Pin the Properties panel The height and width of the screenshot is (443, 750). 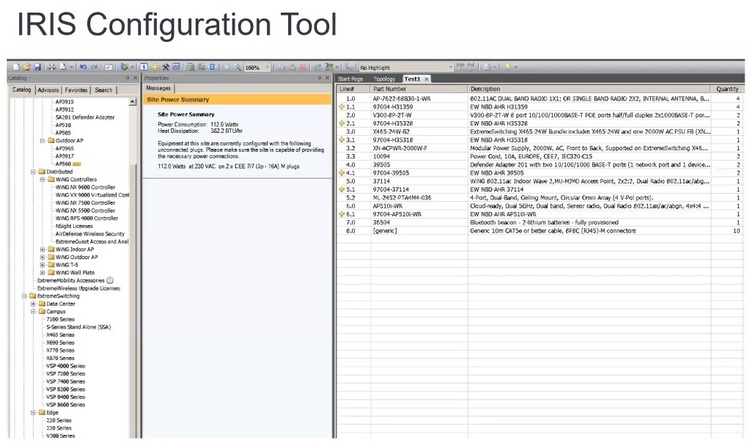click(319, 78)
